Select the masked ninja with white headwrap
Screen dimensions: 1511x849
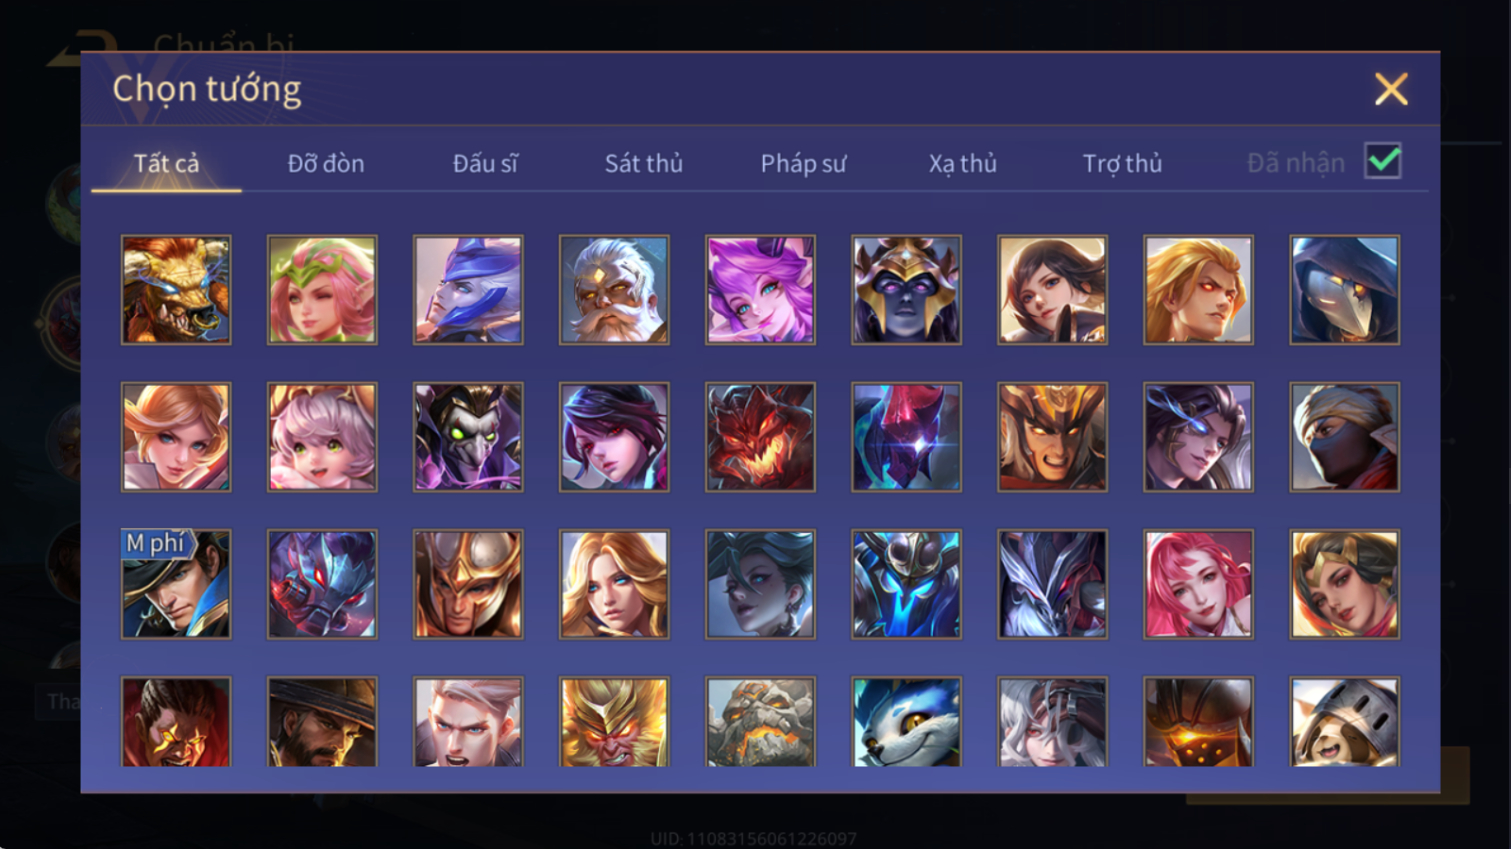pyautogui.click(x=1344, y=437)
